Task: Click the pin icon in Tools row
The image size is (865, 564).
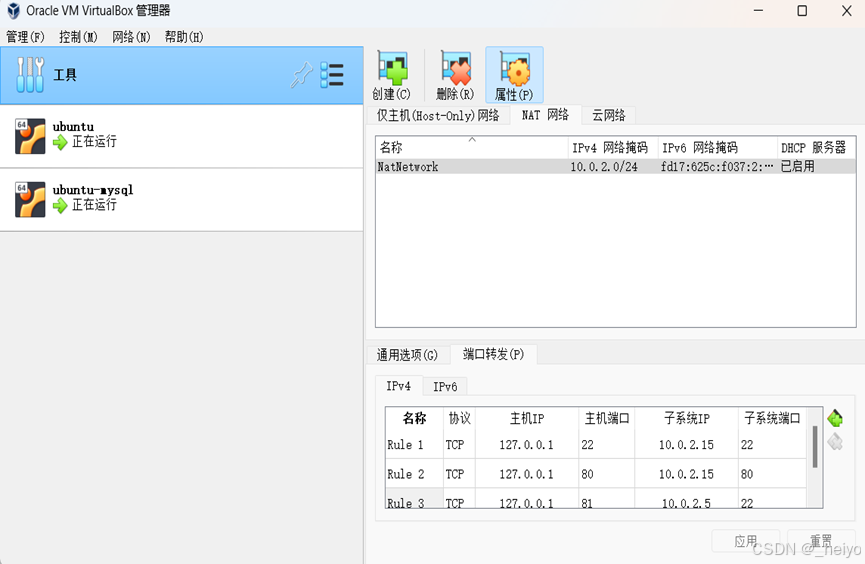Action: point(301,75)
